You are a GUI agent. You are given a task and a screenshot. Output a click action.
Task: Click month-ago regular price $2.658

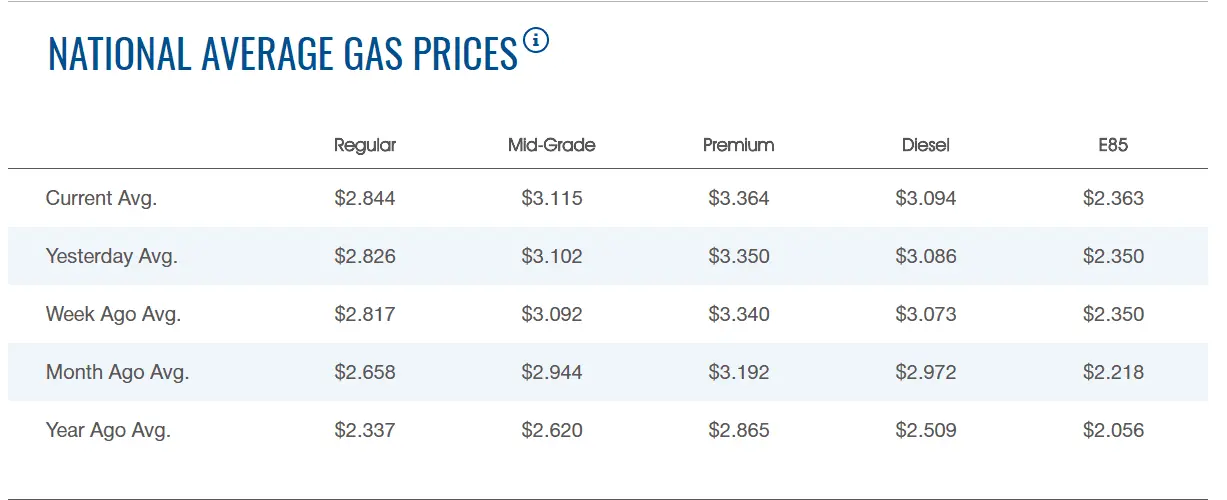point(365,372)
